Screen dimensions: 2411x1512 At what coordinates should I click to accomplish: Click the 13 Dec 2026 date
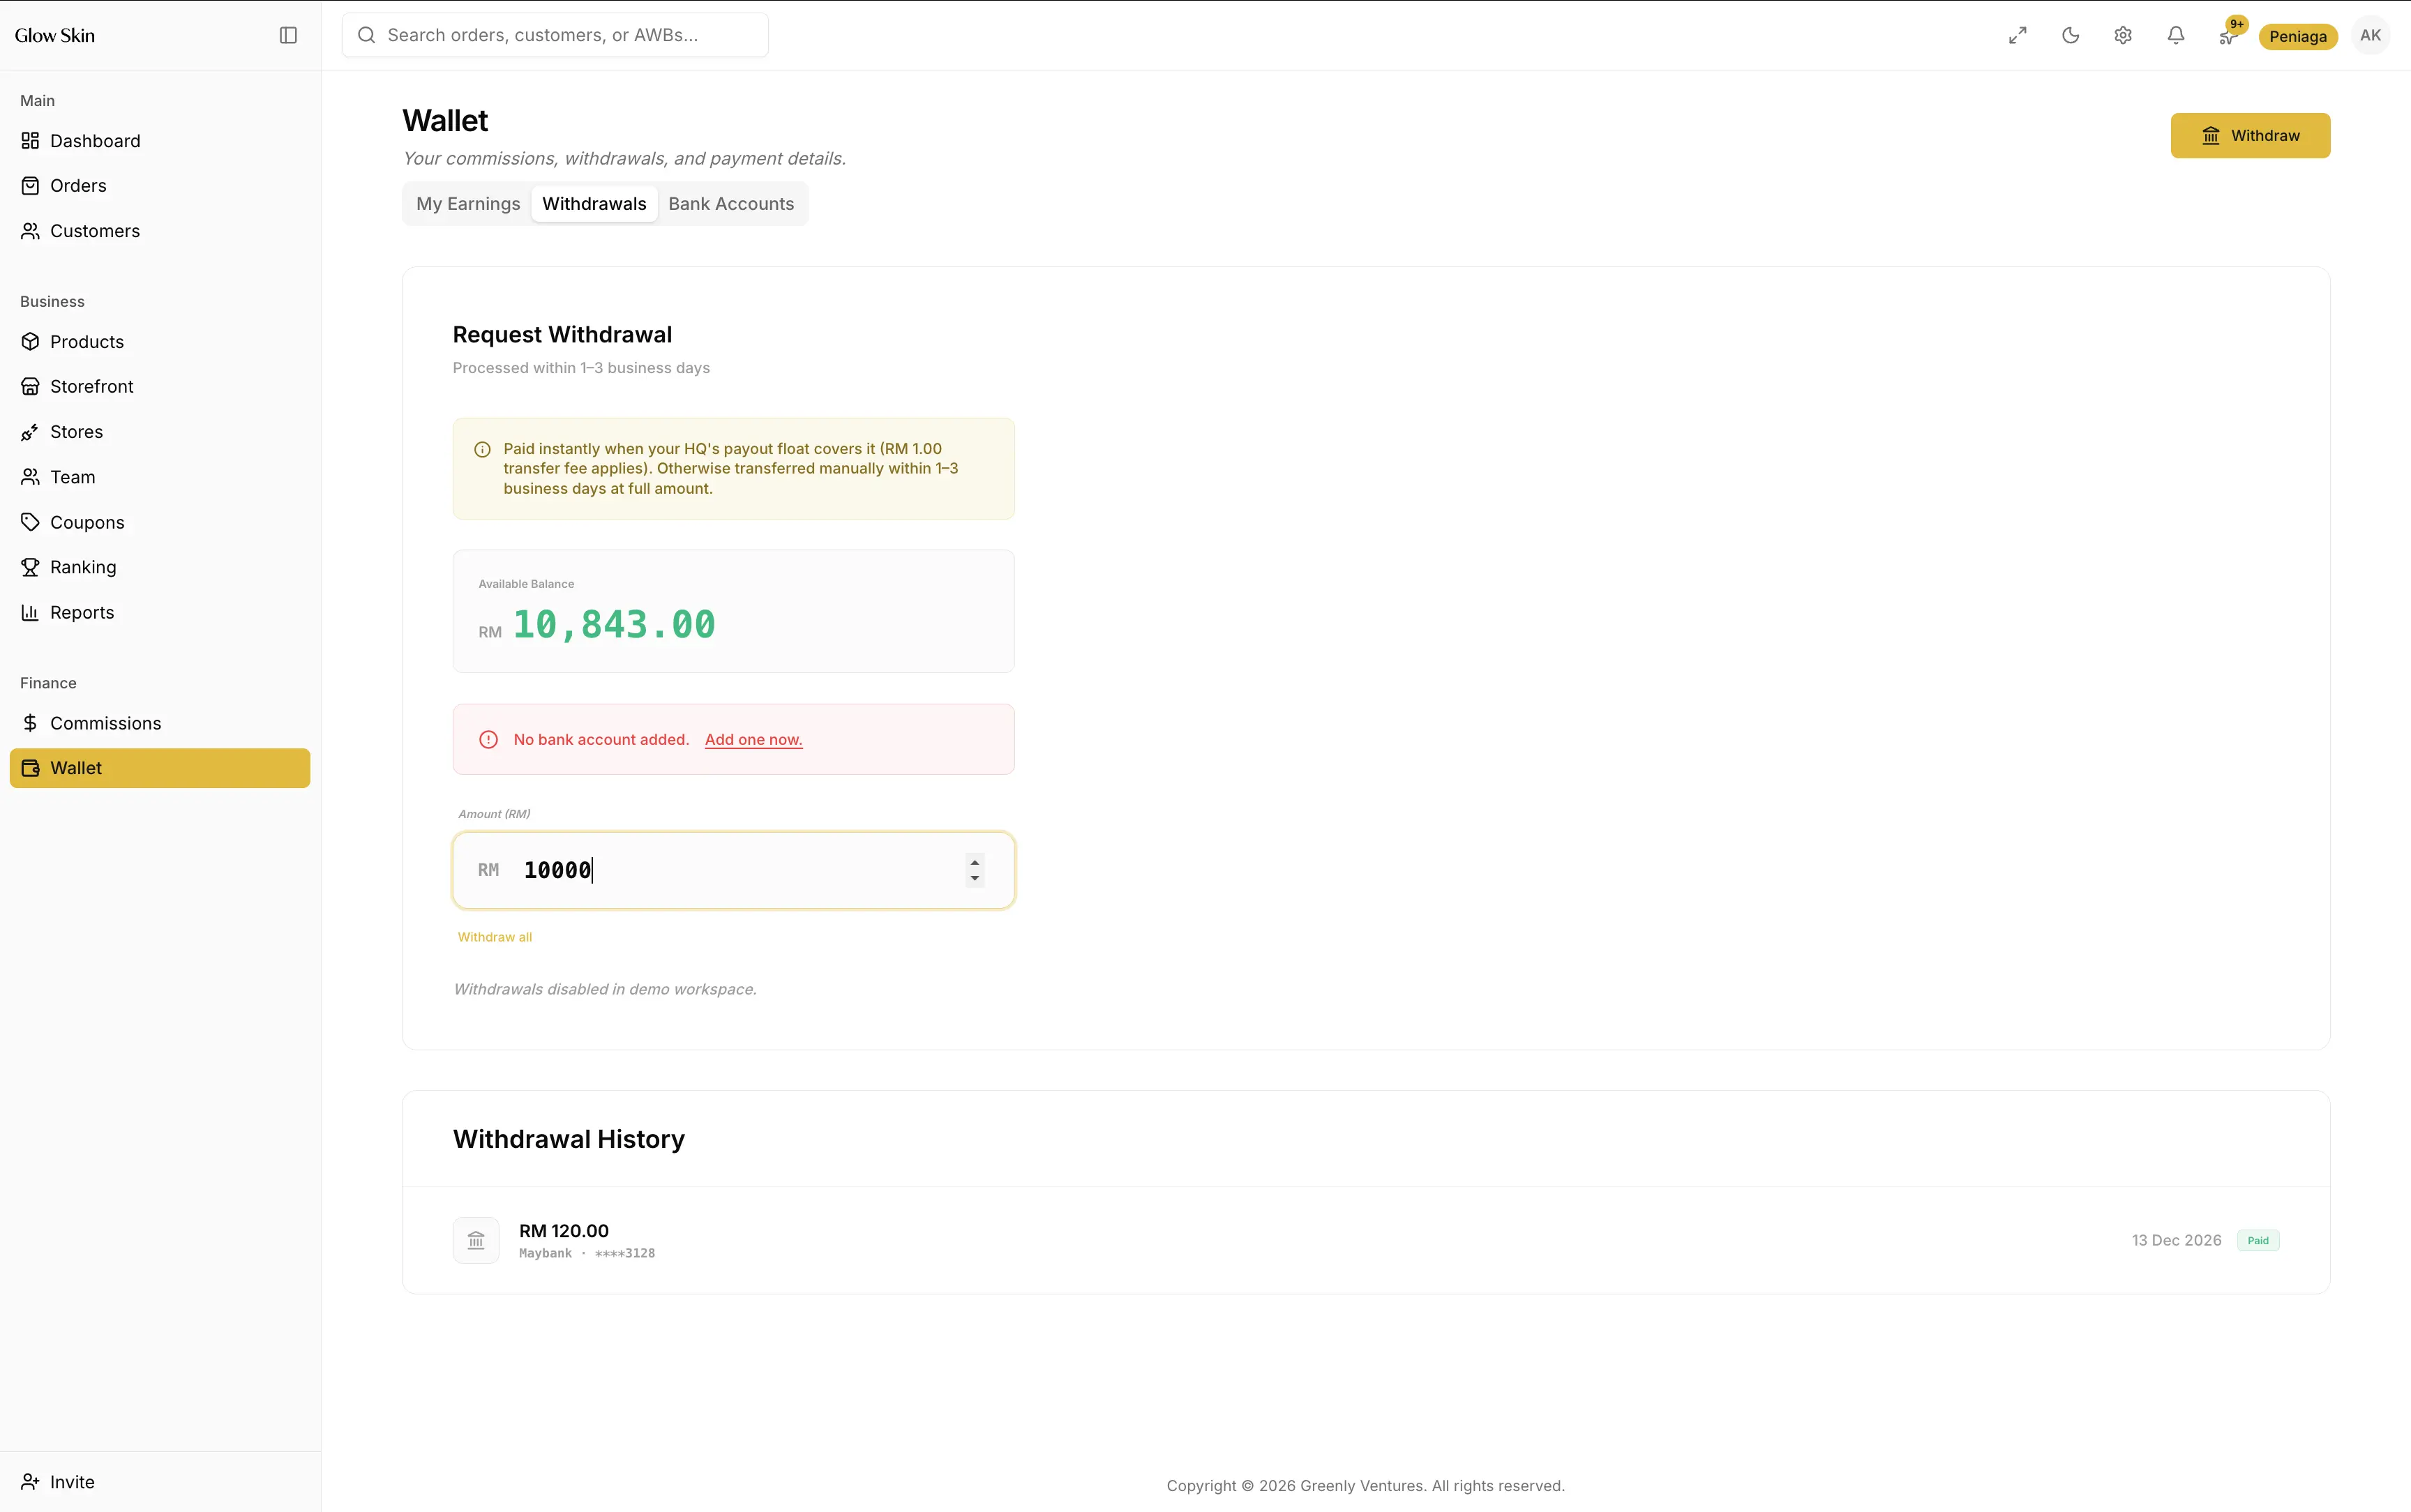pyautogui.click(x=2176, y=1240)
